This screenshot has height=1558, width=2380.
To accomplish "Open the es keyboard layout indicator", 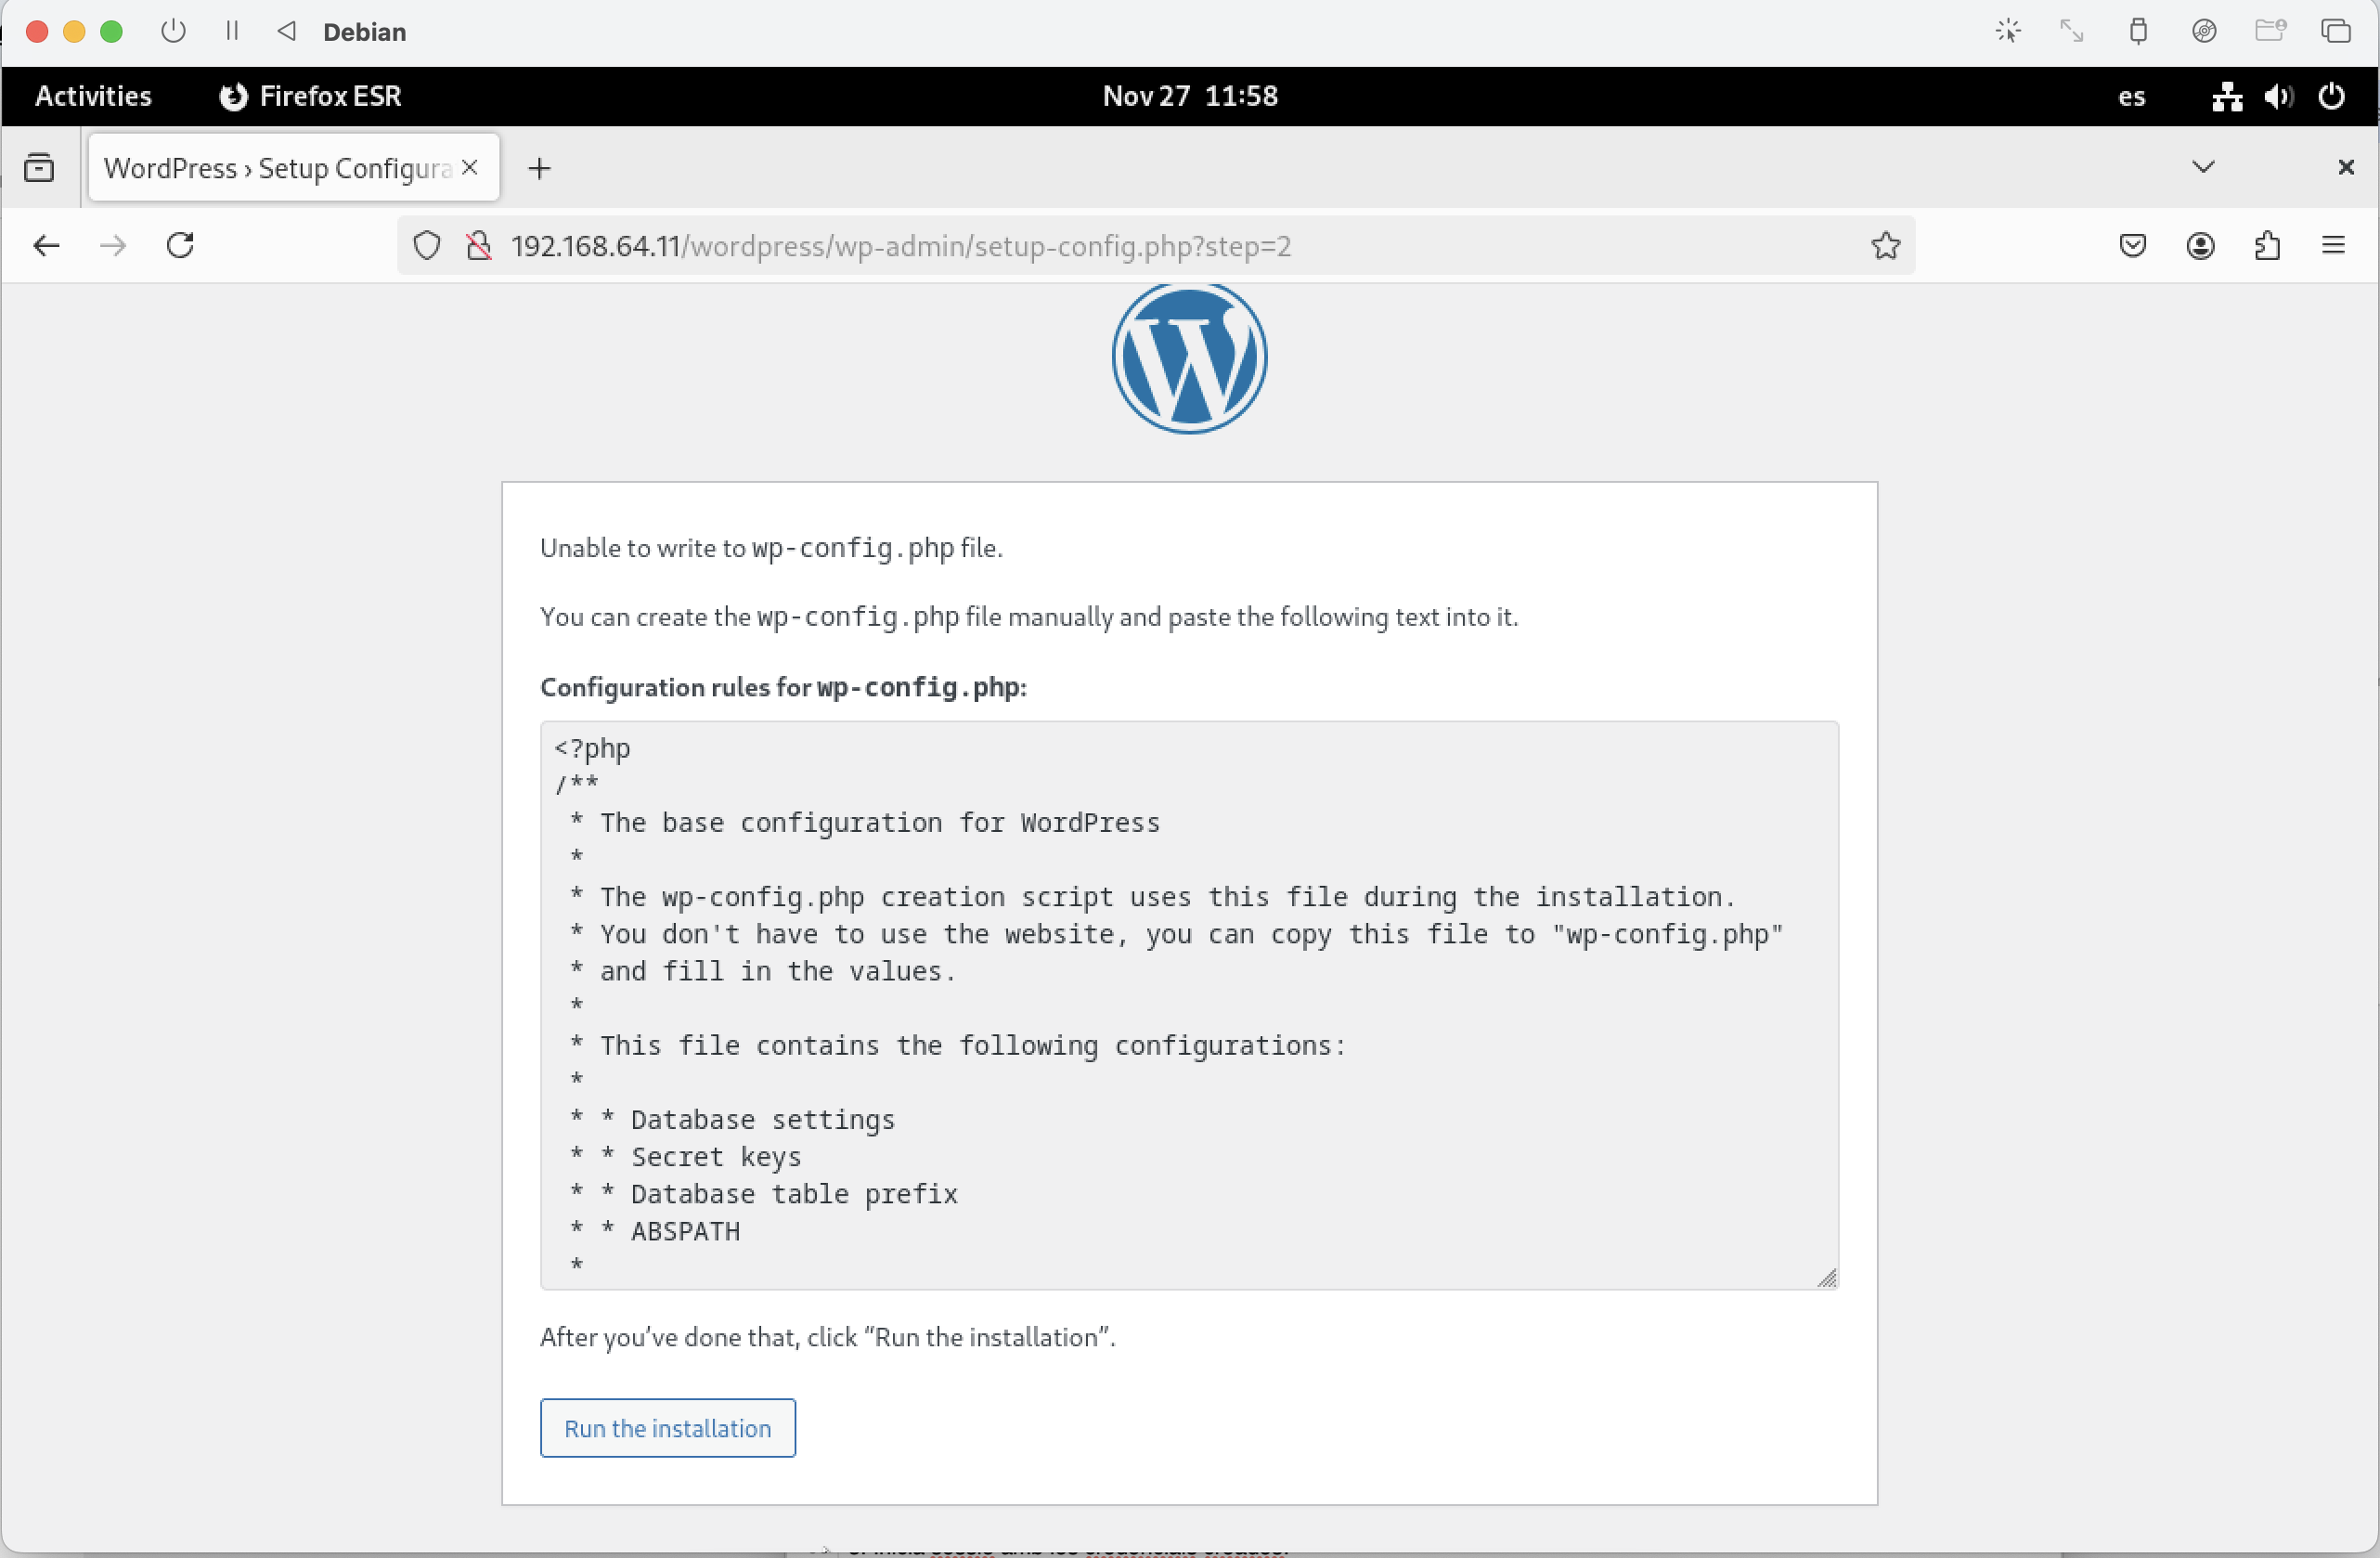I will click(x=2131, y=97).
